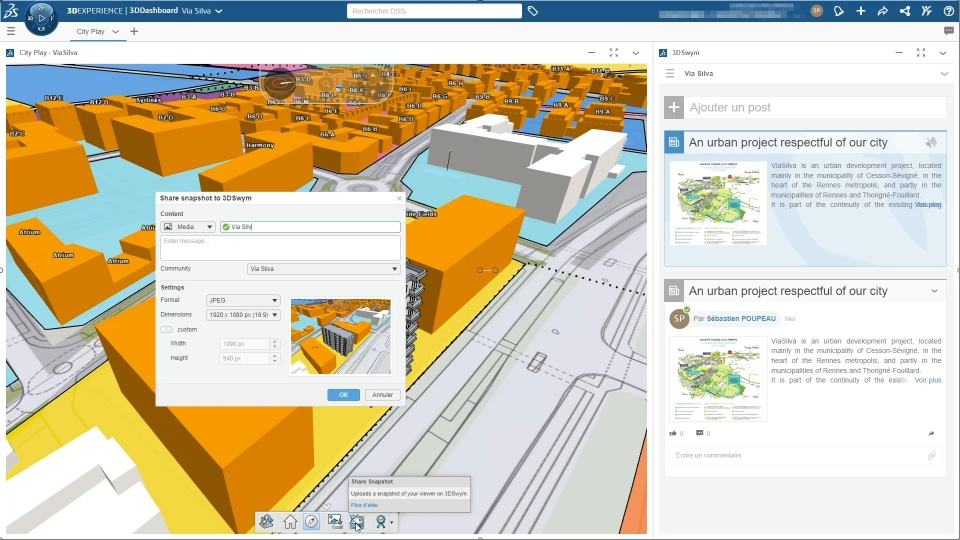Select the City Play tab
This screenshot has width=960, height=540.
[x=90, y=31]
